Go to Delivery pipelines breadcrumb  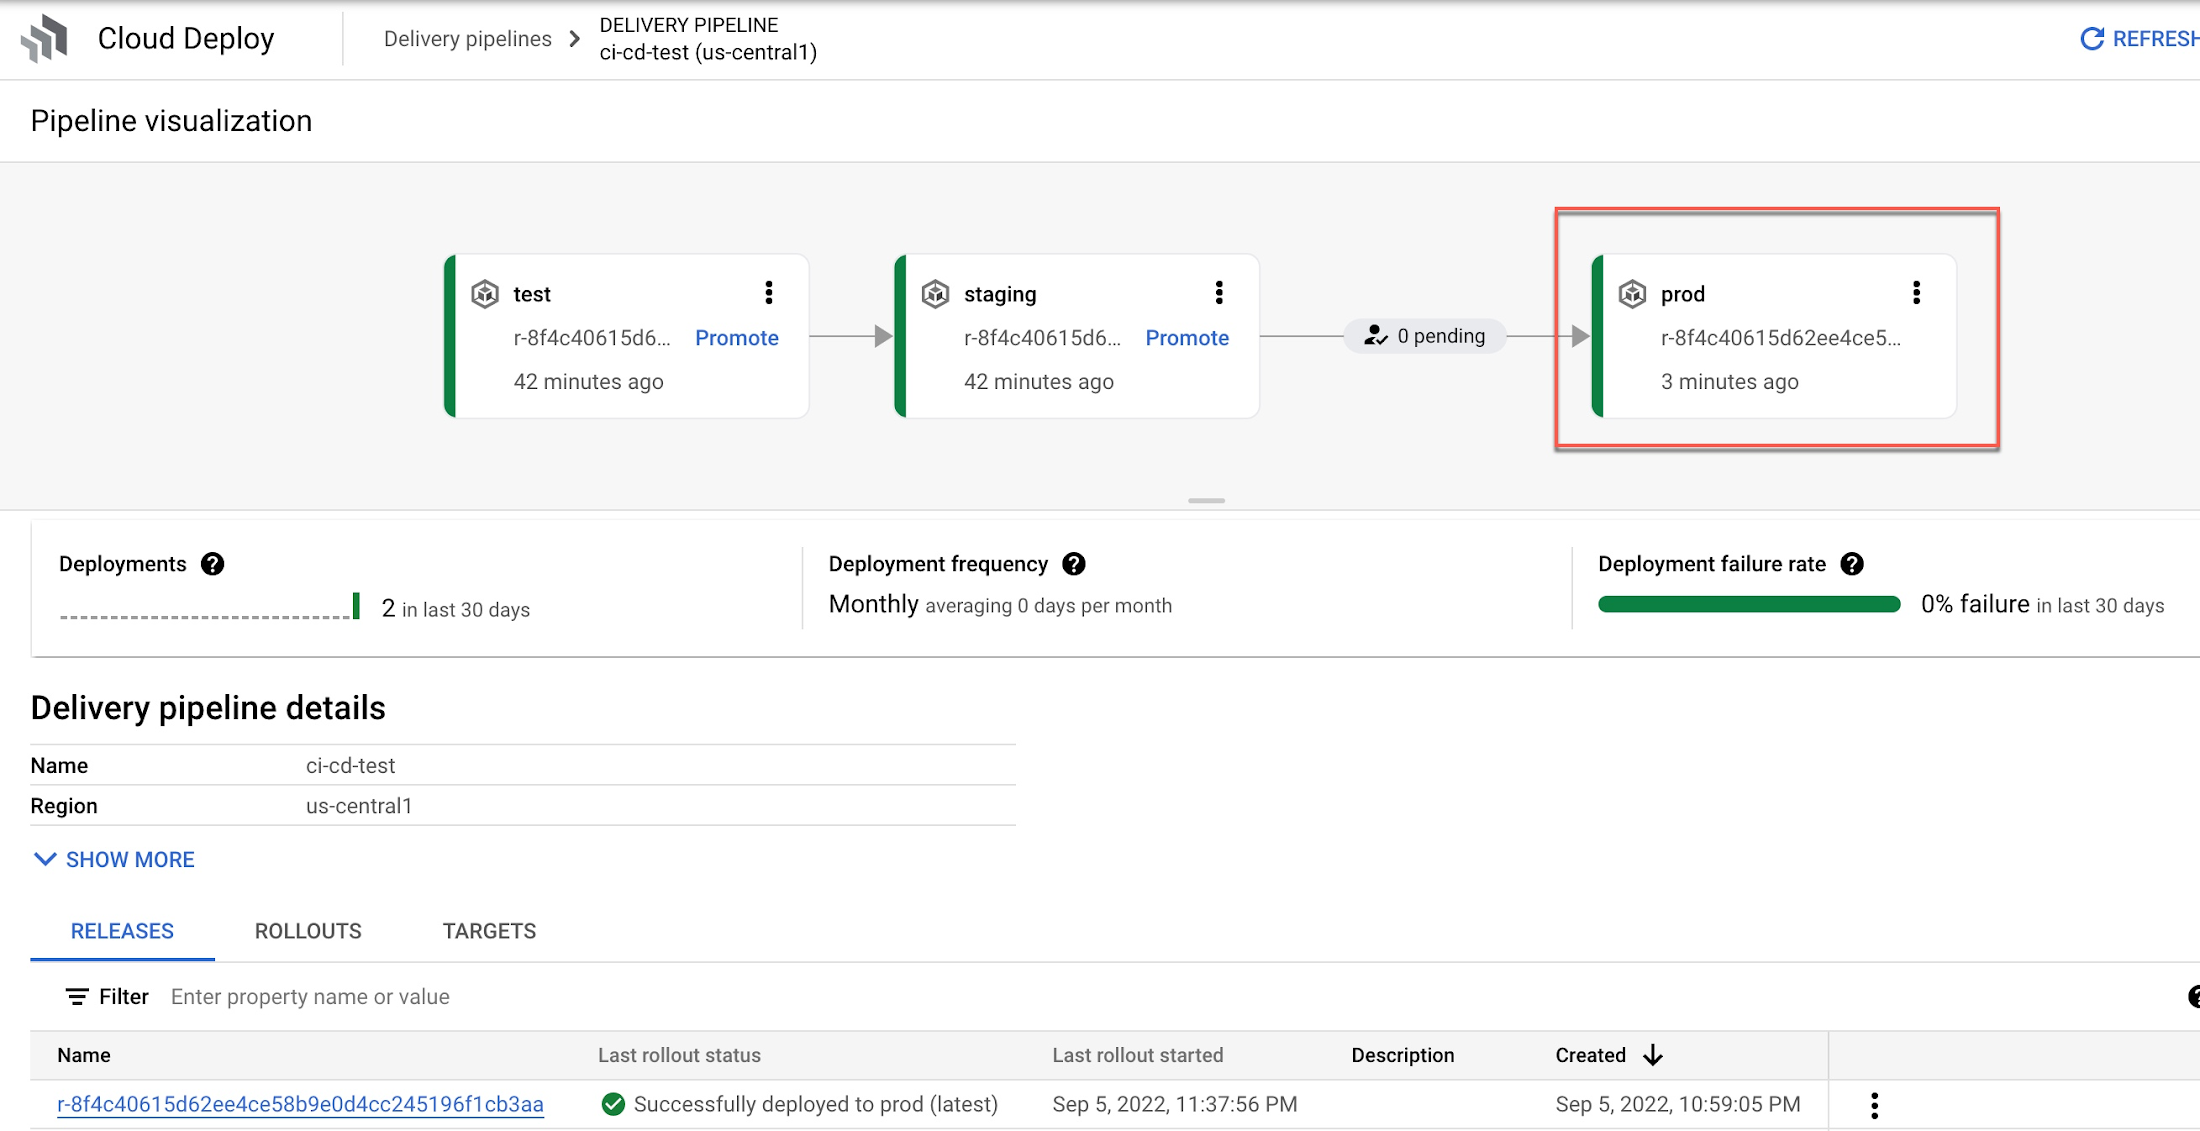468,39
